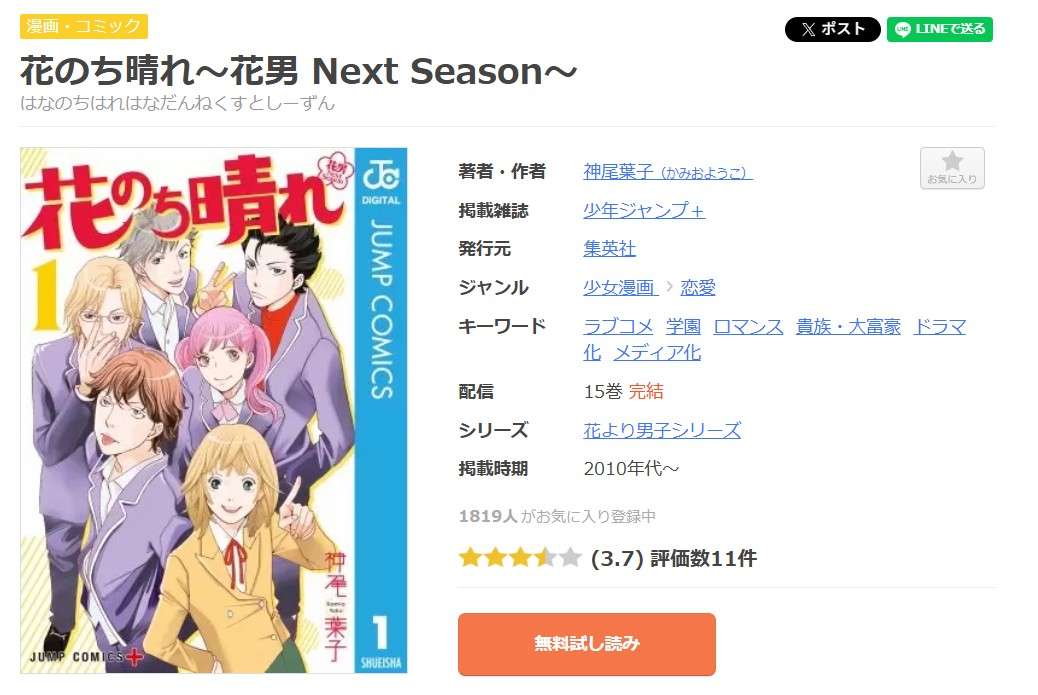Share via the LINE send button
Image resolution: width=1038 pixels, height=695 pixels.
click(939, 29)
